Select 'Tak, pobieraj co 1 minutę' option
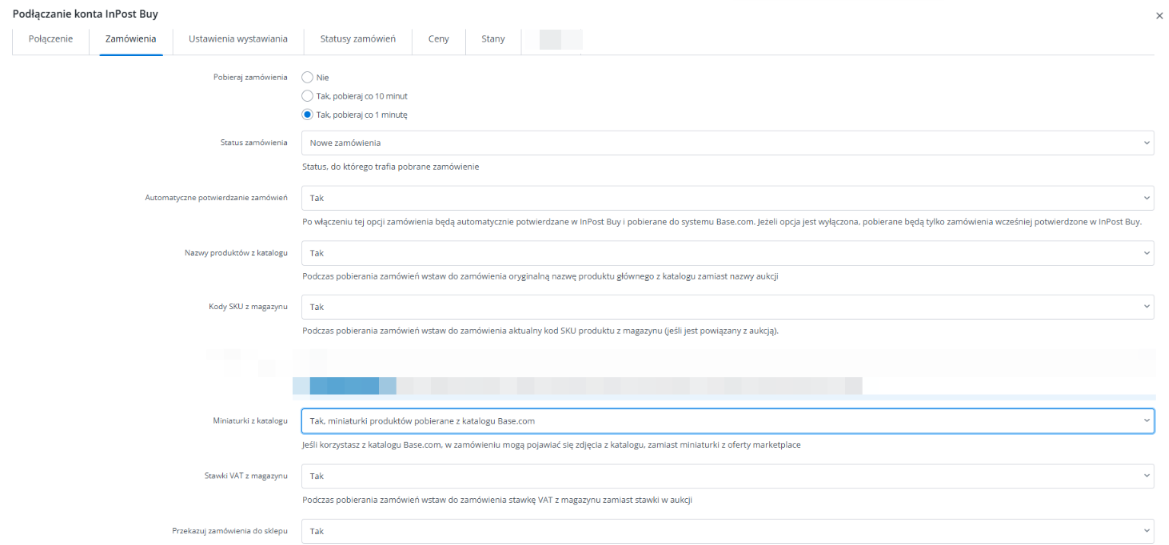The image size is (1169, 545). (308, 115)
